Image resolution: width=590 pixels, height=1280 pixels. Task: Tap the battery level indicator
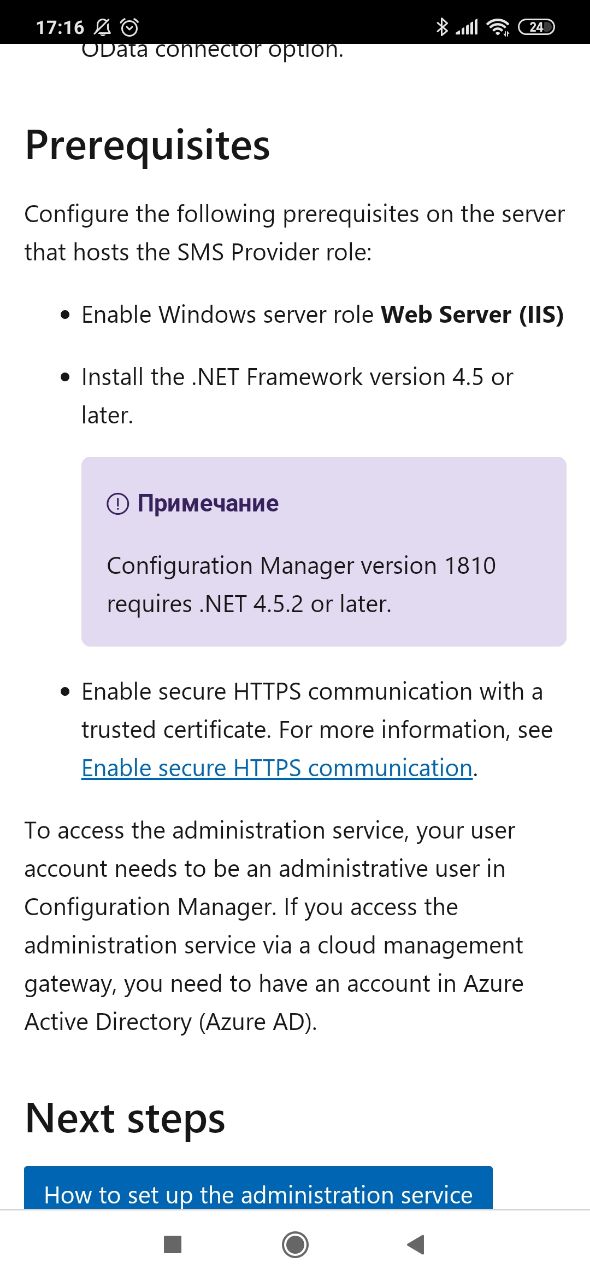click(x=537, y=27)
